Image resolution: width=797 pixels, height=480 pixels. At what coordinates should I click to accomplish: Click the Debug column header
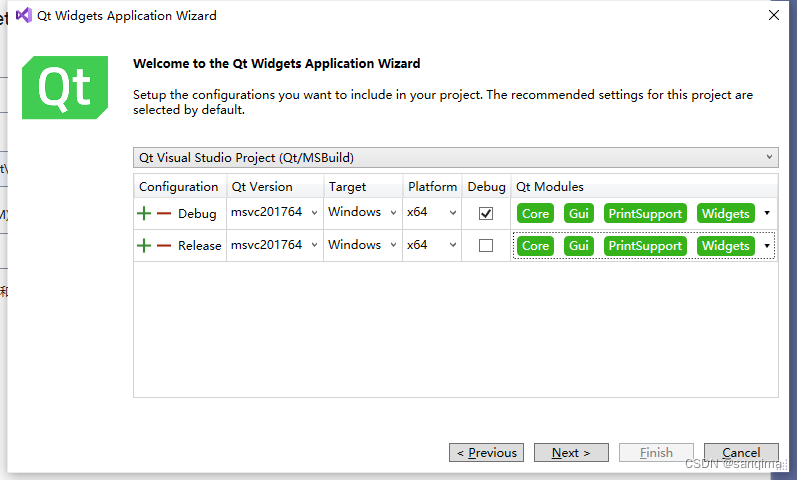click(x=486, y=187)
